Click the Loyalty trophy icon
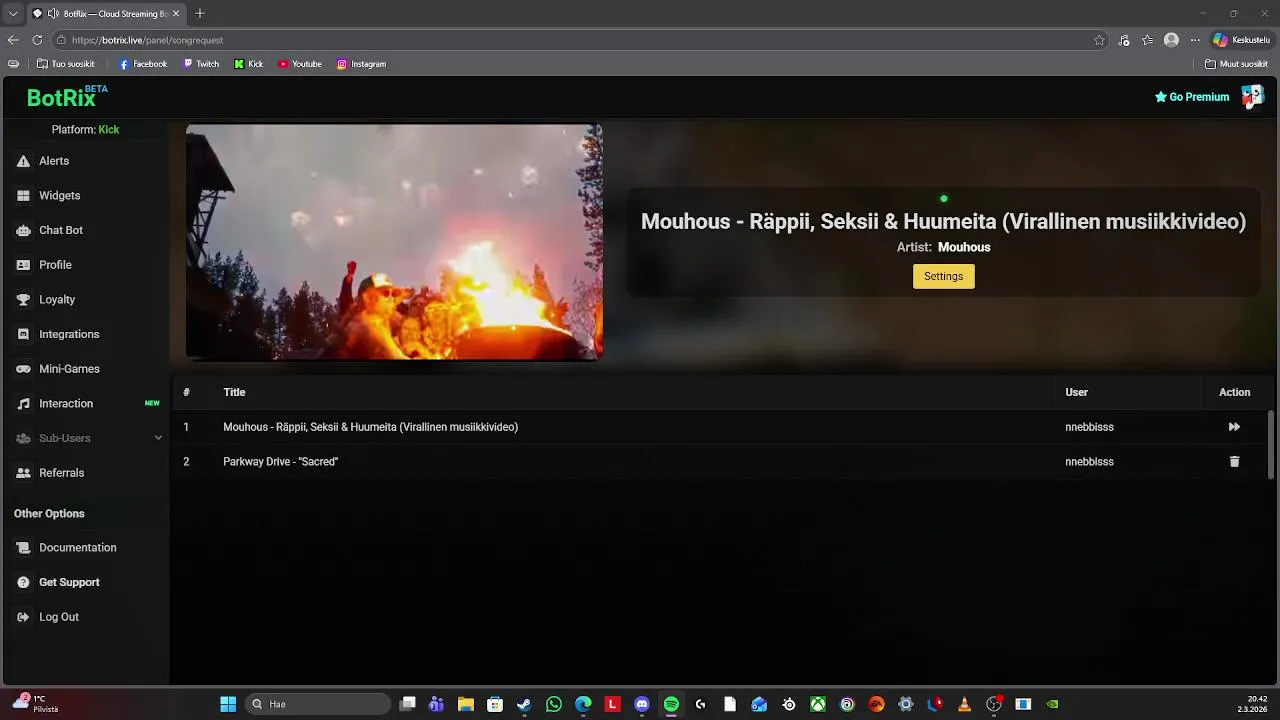 23,300
